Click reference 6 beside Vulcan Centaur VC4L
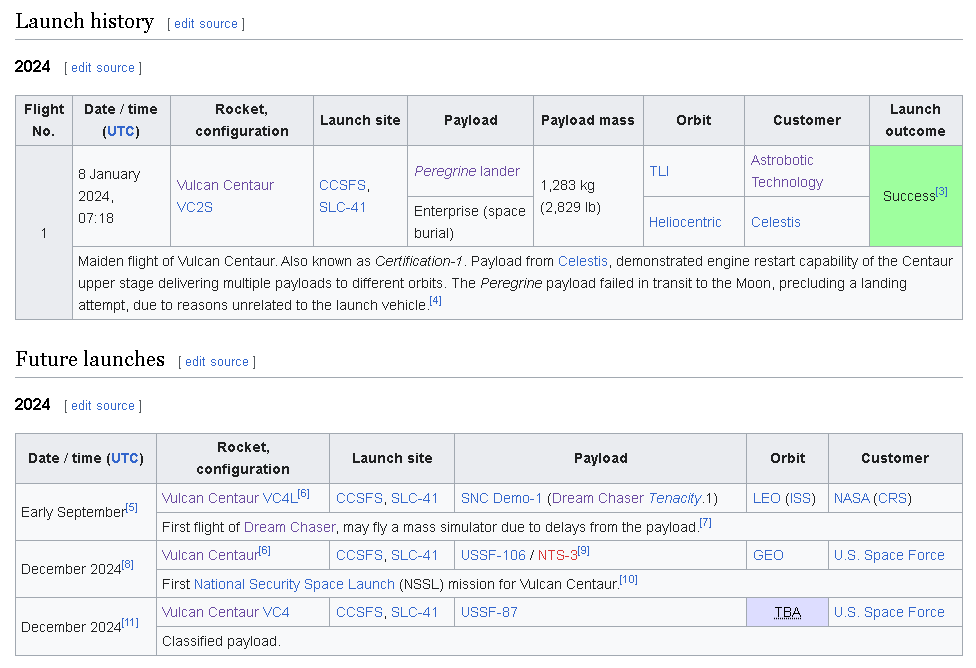Viewport: 976px width, 668px height. (303, 494)
